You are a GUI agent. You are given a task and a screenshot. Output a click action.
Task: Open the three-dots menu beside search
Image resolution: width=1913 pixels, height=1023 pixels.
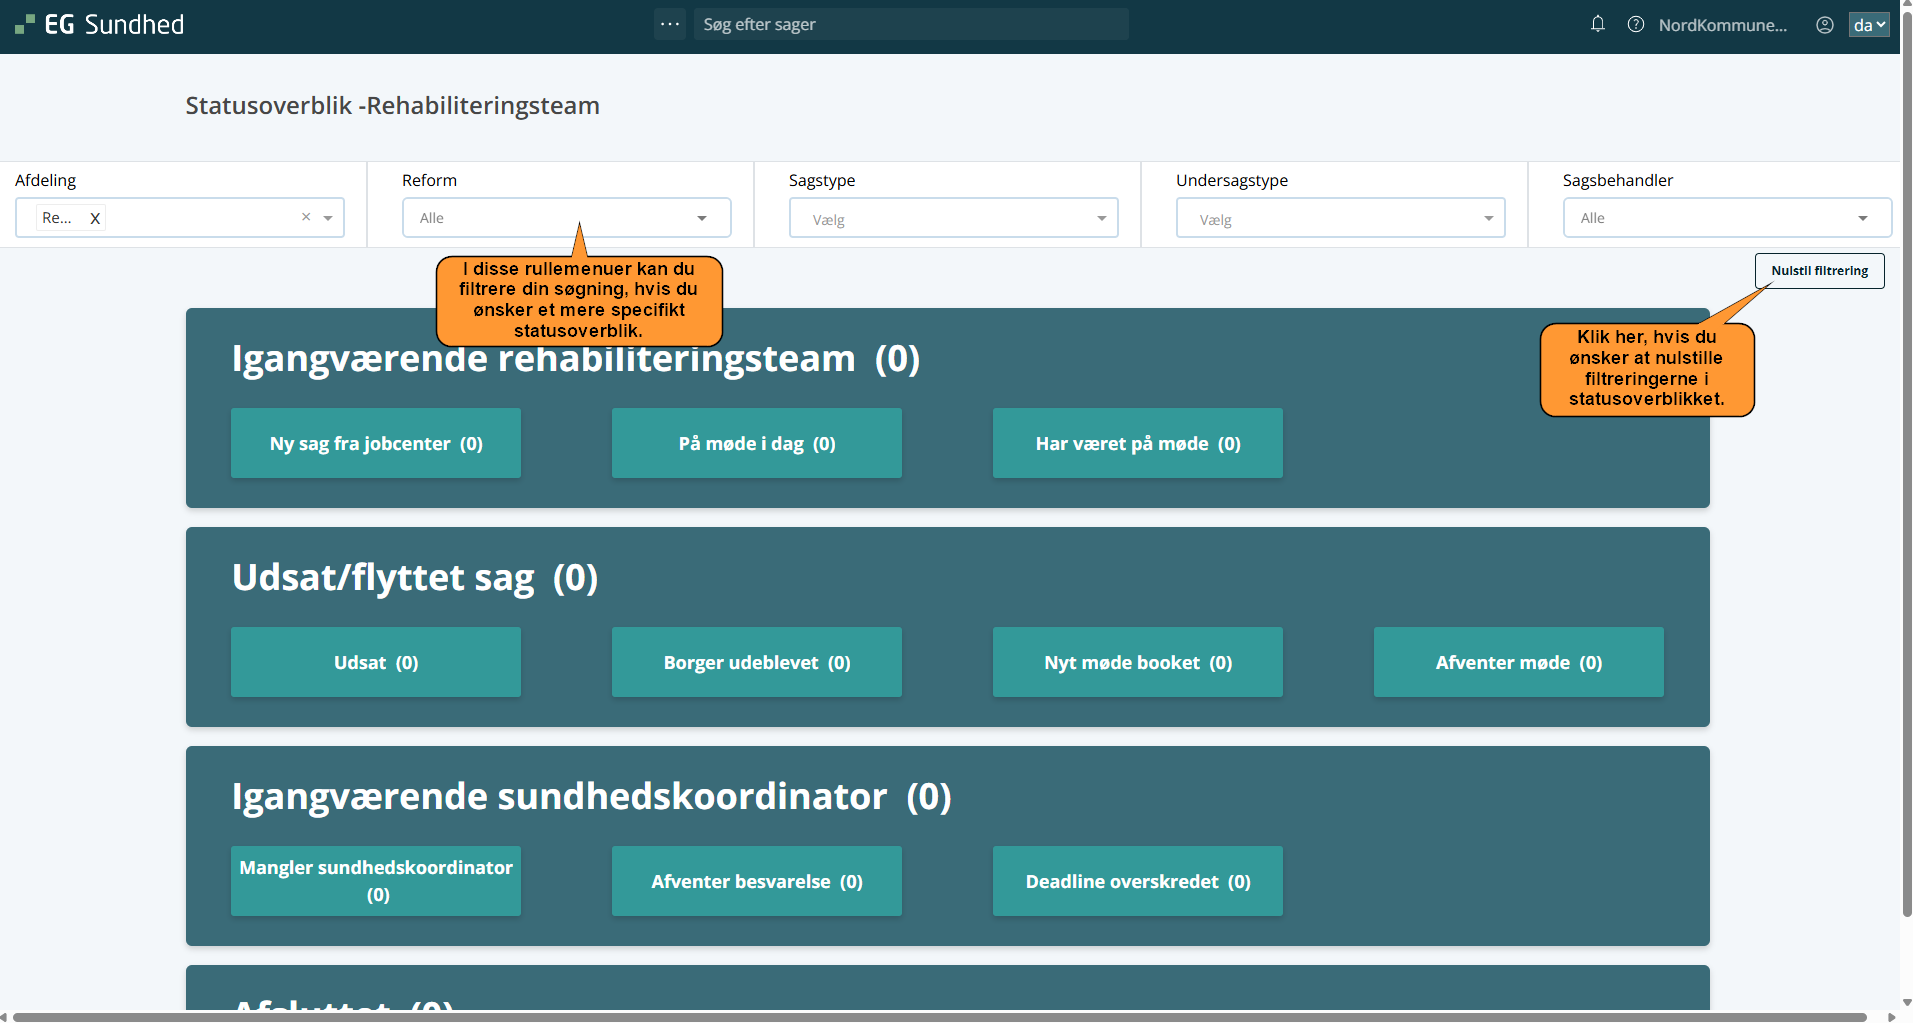tap(670, 24)
